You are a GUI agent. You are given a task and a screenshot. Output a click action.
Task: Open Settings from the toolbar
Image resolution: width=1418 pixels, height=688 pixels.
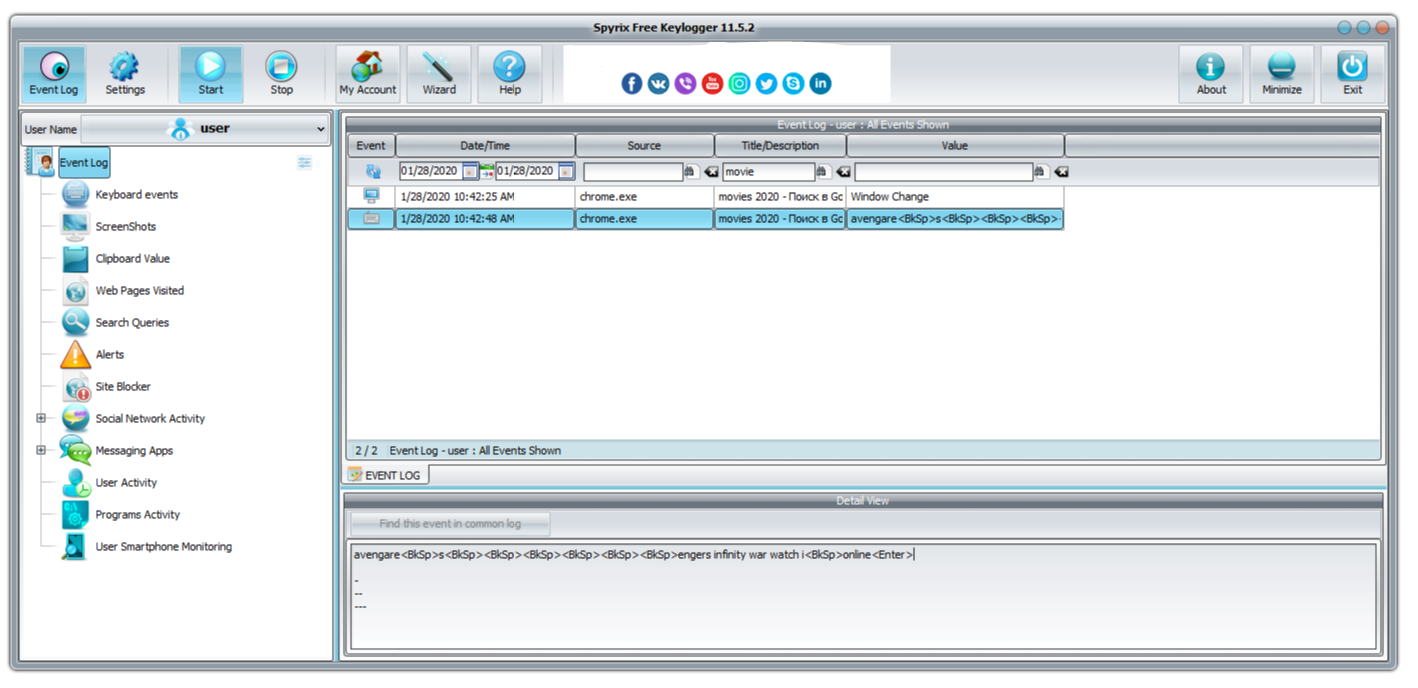tap(125, 73)
